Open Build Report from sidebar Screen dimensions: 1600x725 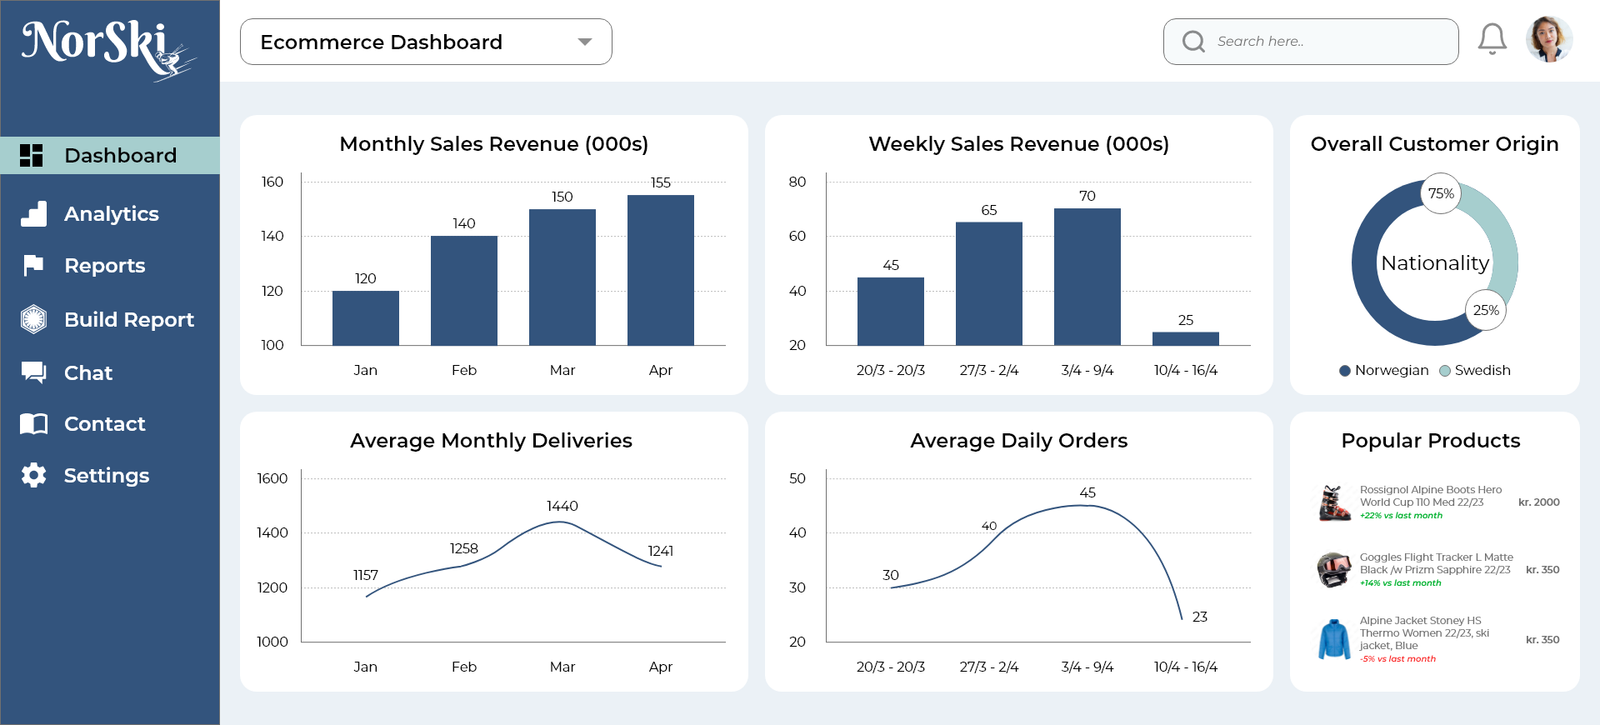(x=129, y=320)
